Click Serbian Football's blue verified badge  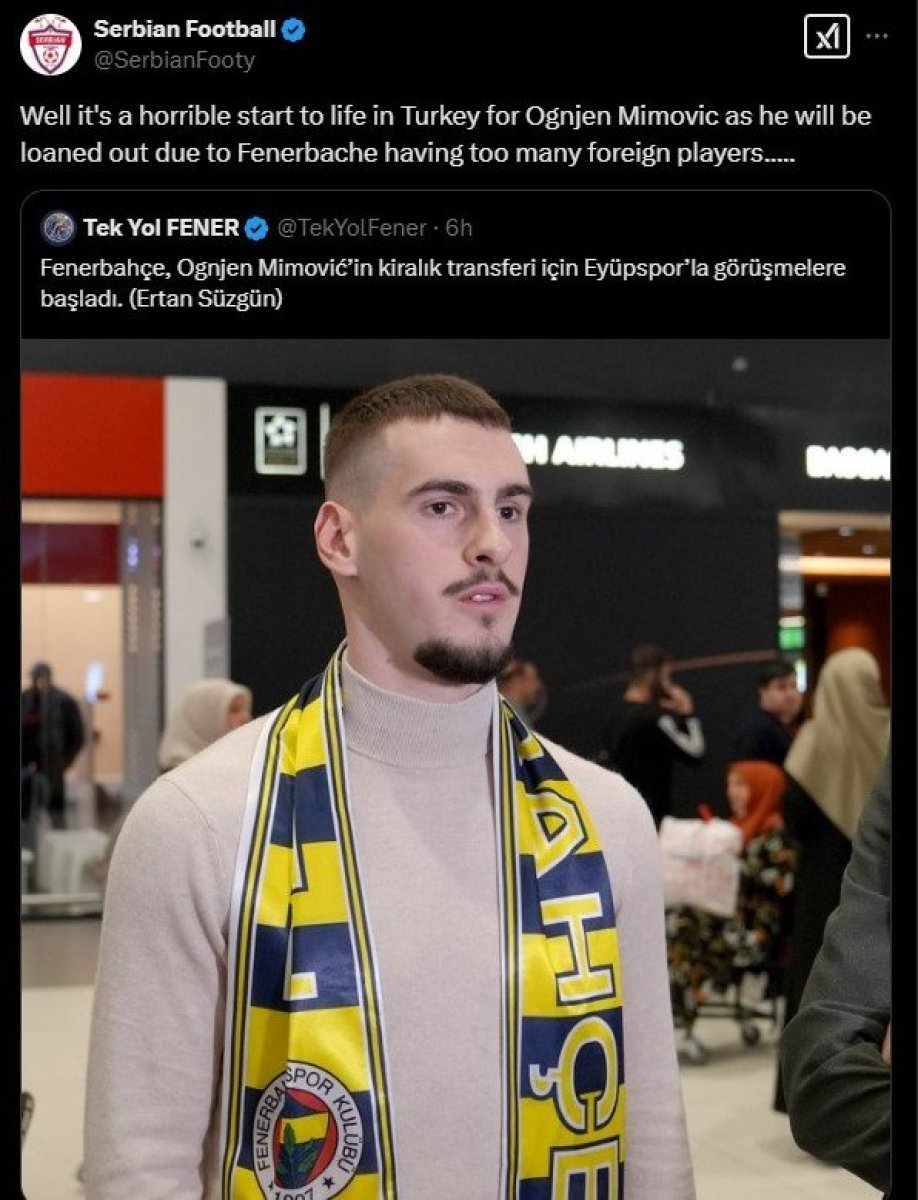(293, 30)
